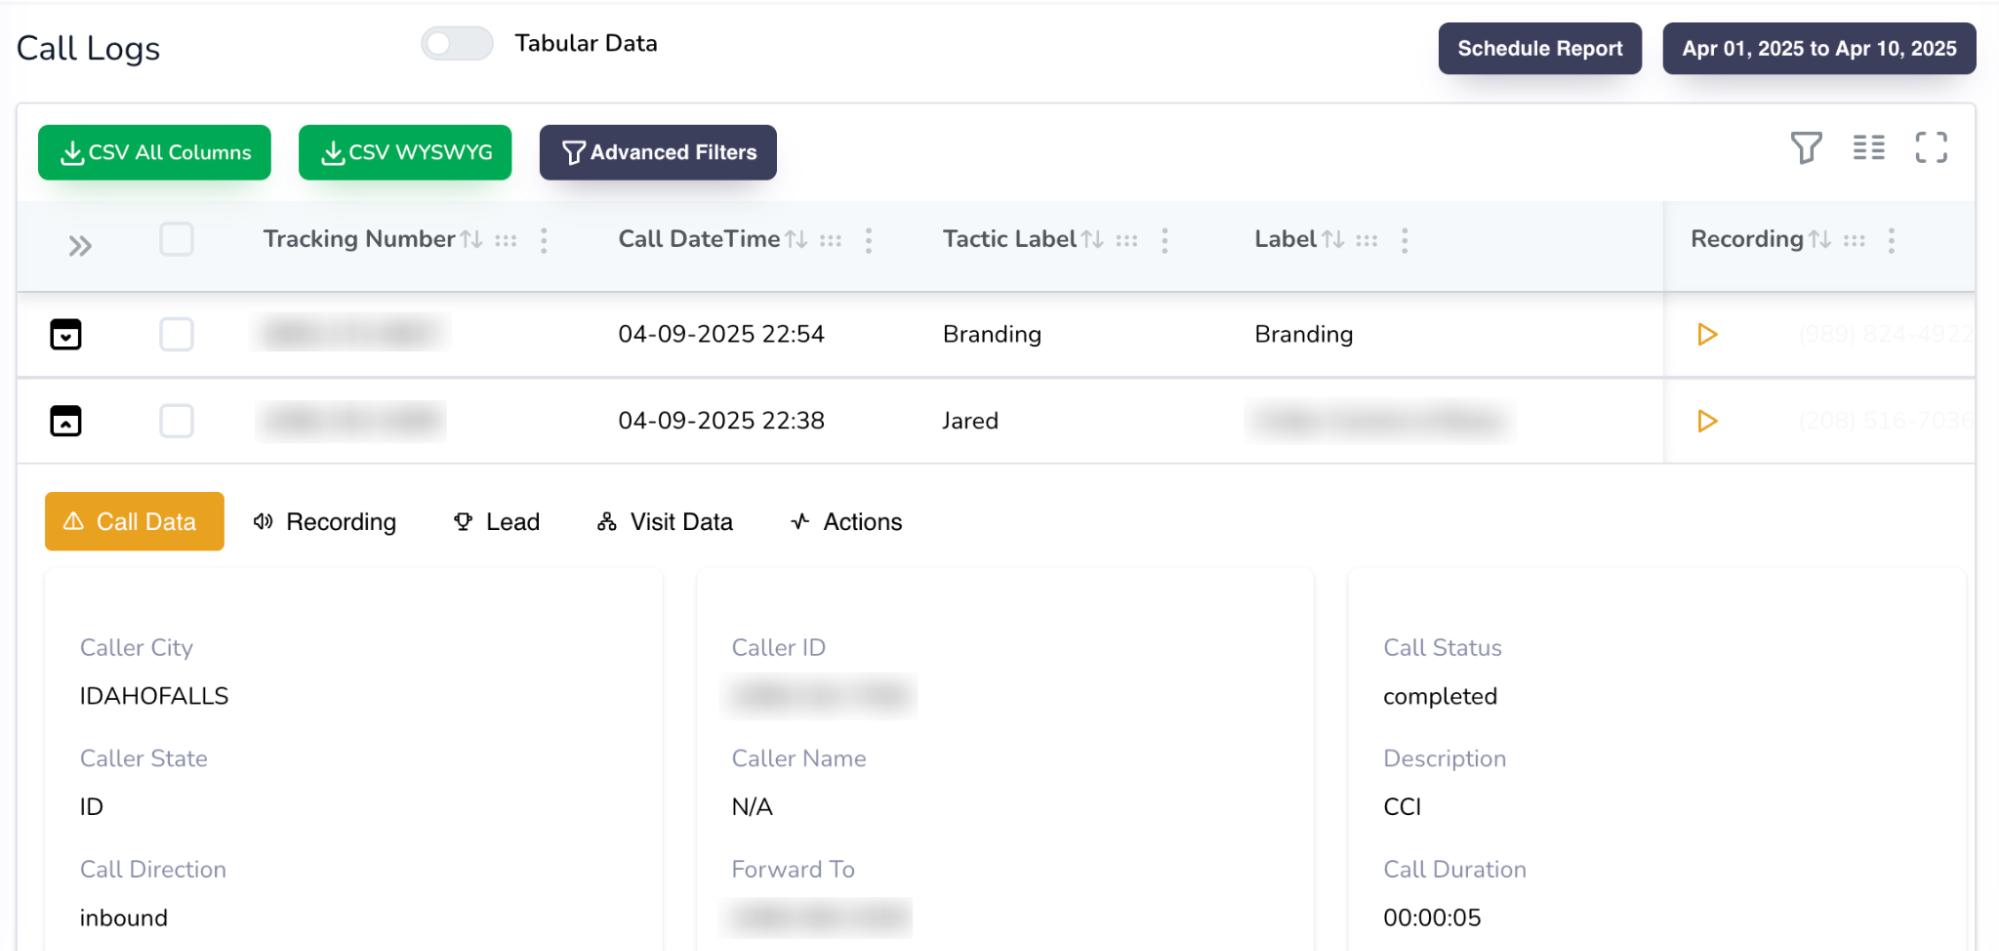Sort by Tracking Number column
The height and width of the screenshot is (951, 1999).
(x=471, y=240)
